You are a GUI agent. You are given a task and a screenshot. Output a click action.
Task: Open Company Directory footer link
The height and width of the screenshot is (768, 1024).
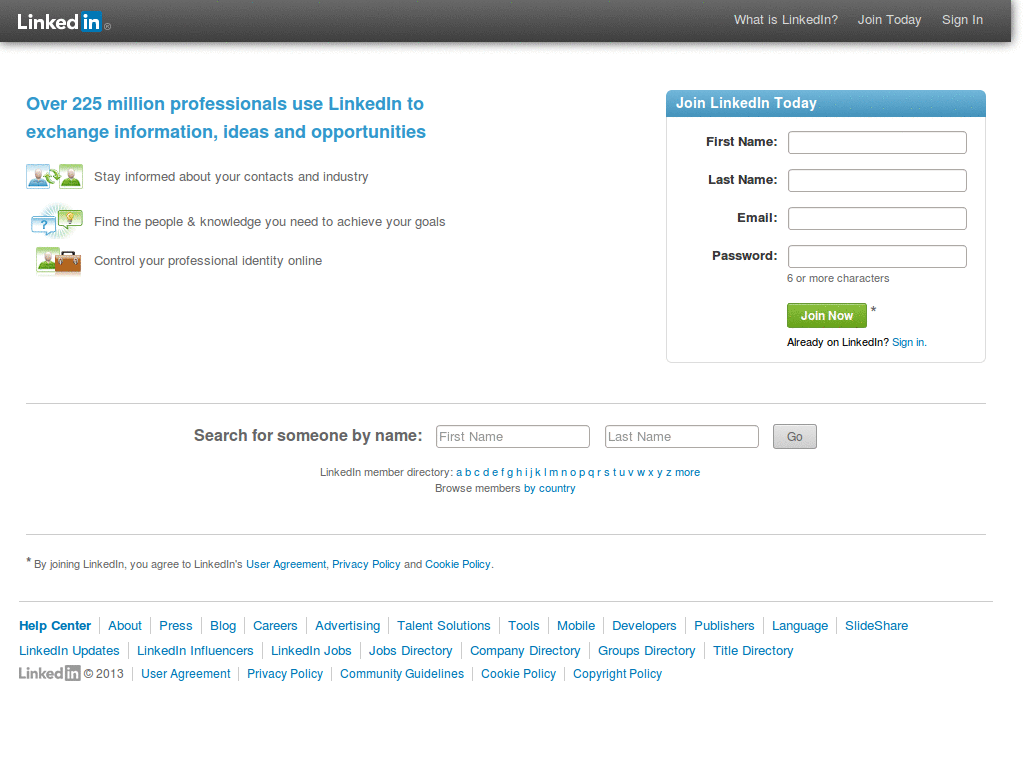525,650
